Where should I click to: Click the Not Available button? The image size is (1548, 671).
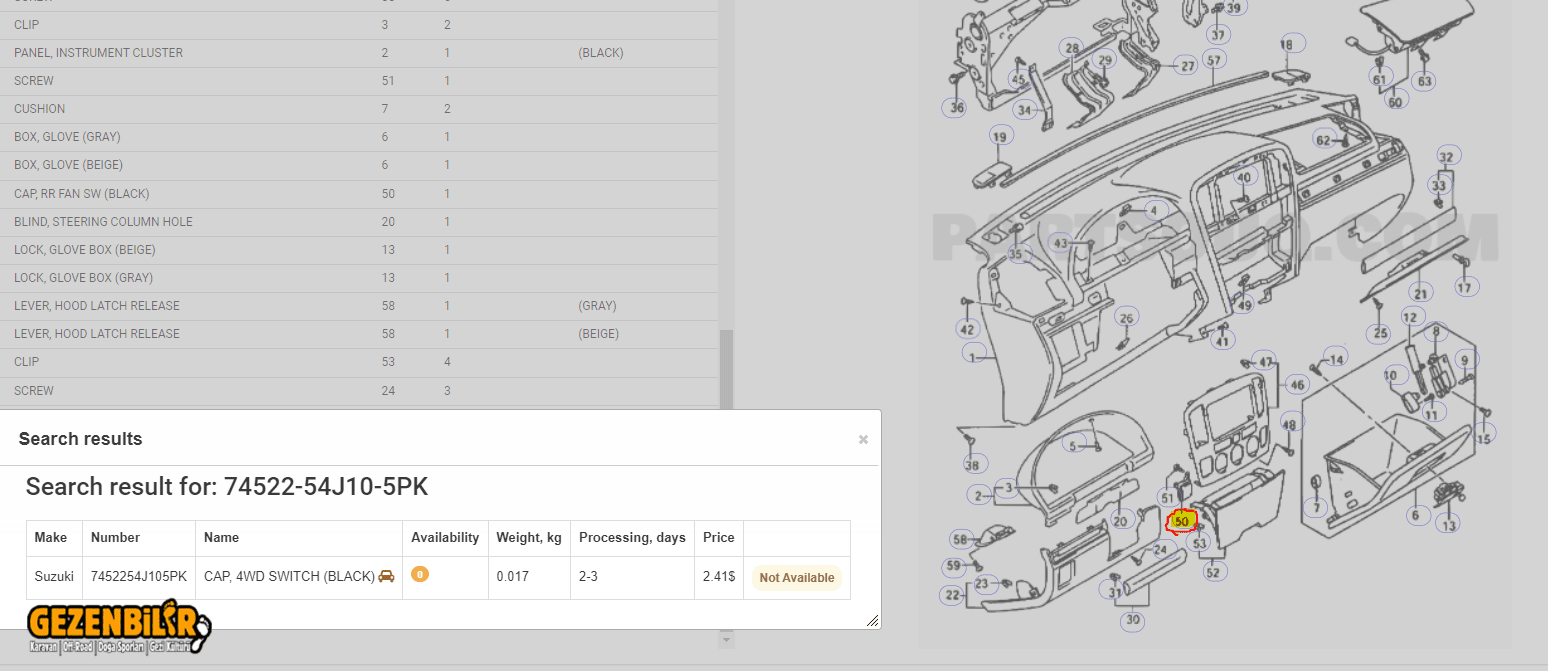coord(796,578)
